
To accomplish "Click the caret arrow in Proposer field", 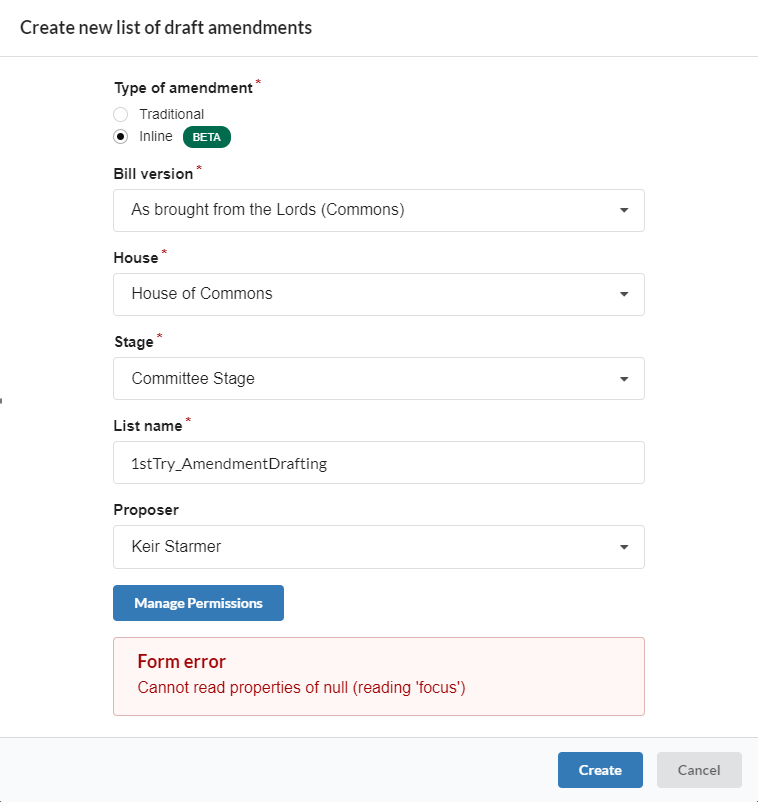I will (x=623, y=547).
